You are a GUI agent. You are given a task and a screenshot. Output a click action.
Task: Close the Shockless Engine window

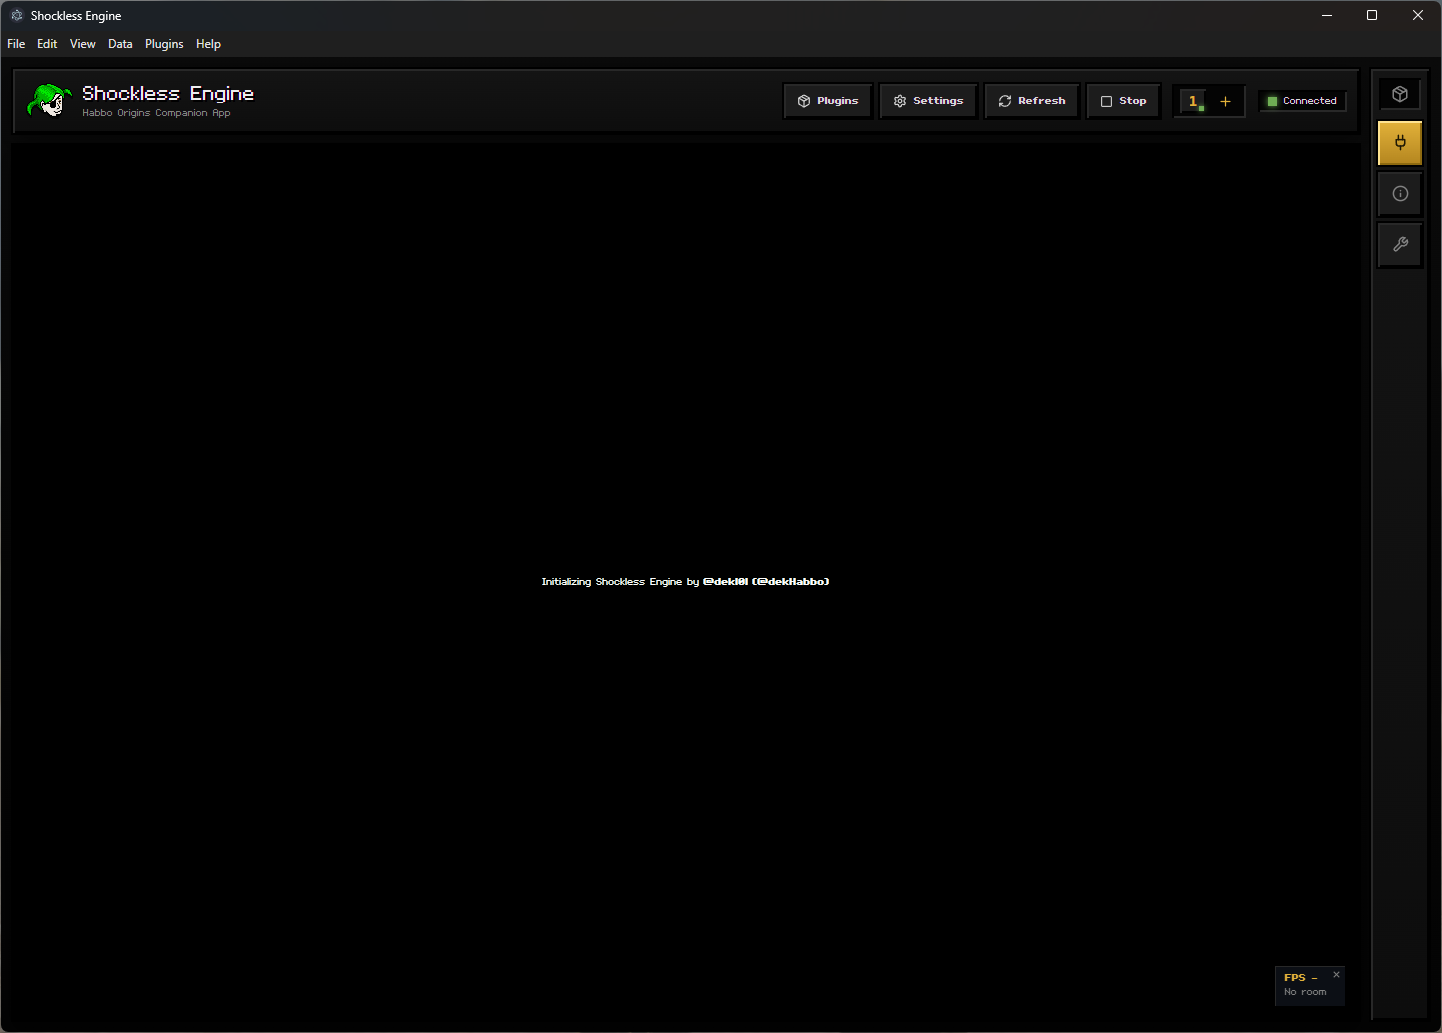pyautogui.click(x=1418, y=16)
